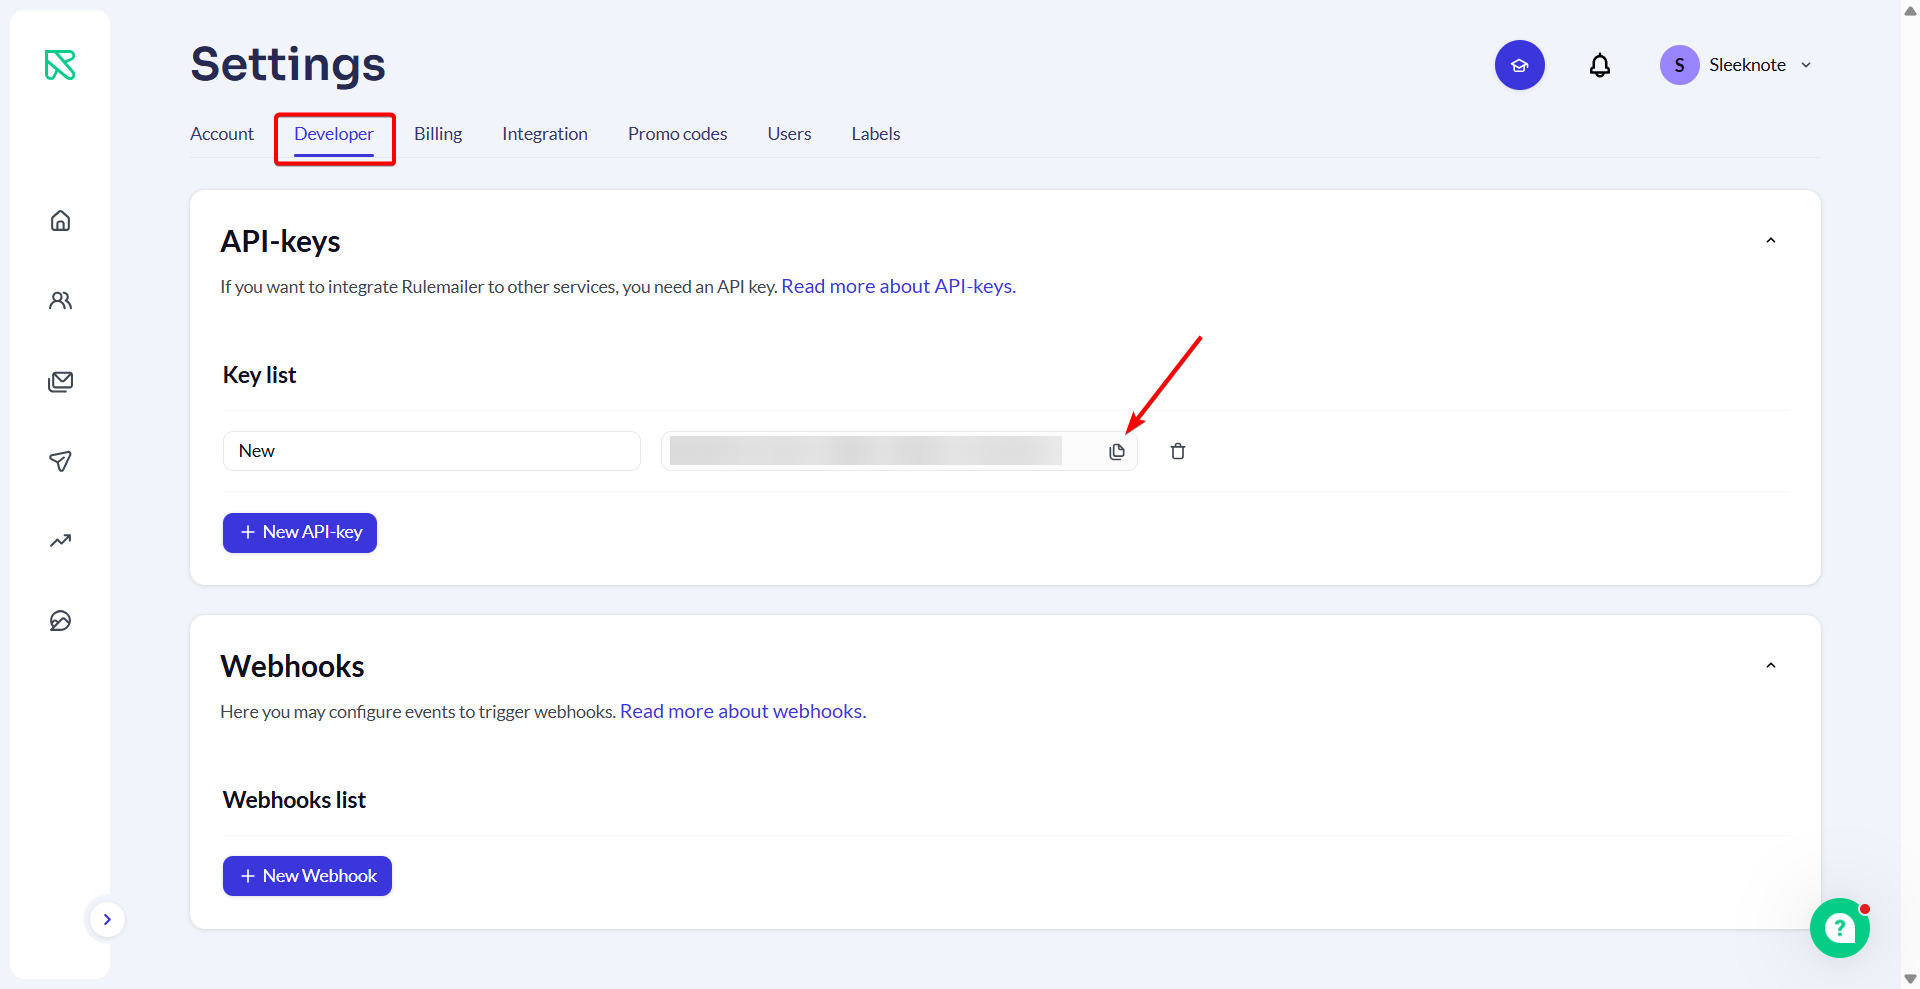Switch to the Integration tab
The width and height of the screenshot is (1920, 989).
544,134
